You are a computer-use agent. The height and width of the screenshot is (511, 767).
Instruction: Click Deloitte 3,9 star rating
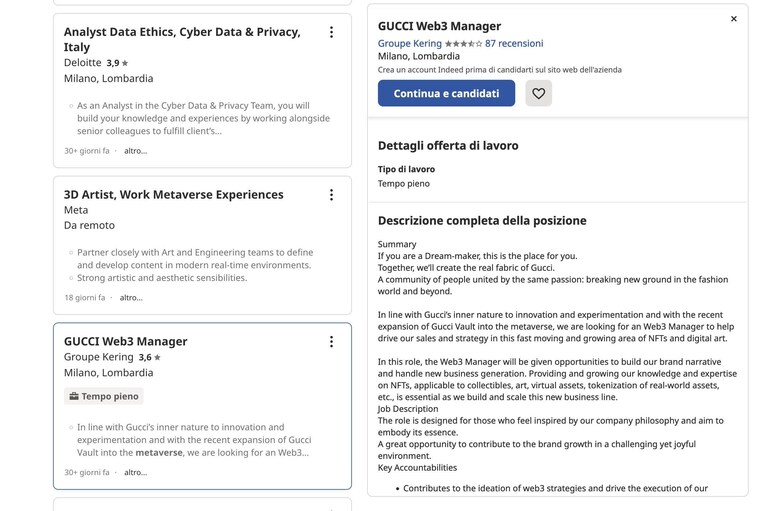[x=117, y=63]
